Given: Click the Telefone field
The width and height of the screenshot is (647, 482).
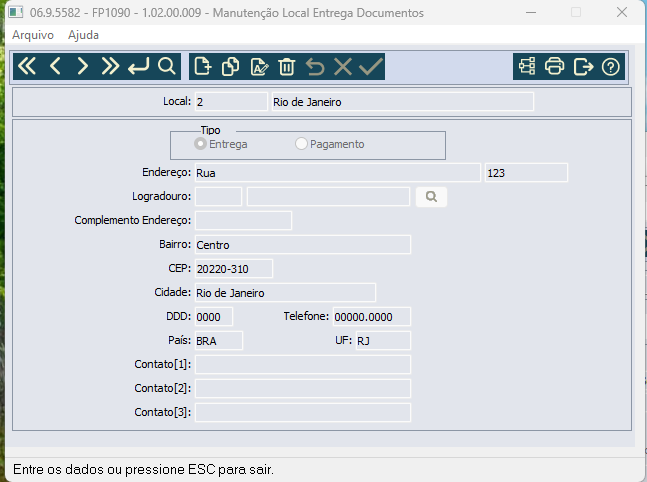Looking at the screenshot, I should tap(372, 317).
